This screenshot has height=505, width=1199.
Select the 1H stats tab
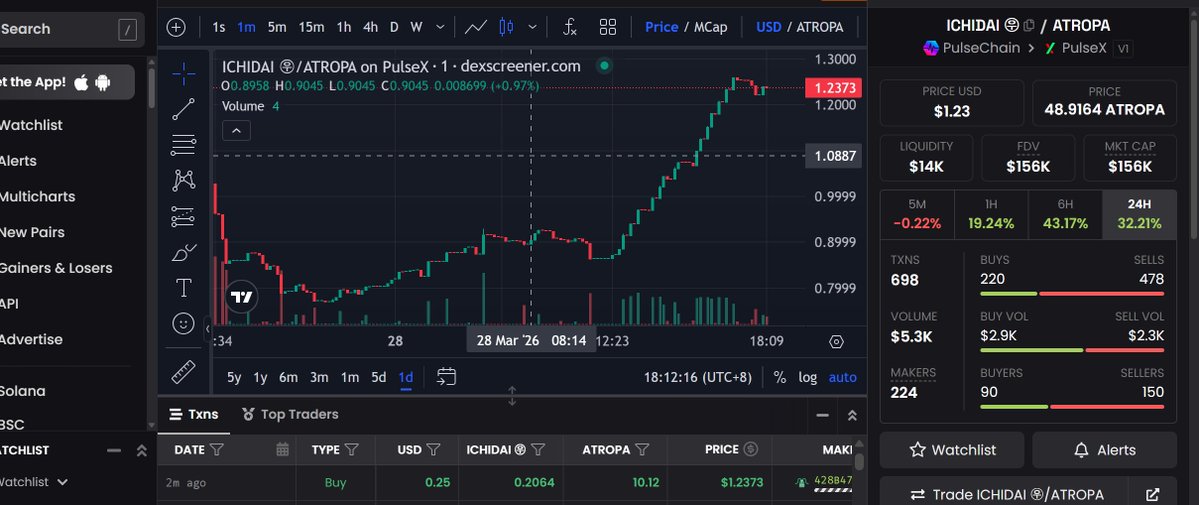[991, 214]
